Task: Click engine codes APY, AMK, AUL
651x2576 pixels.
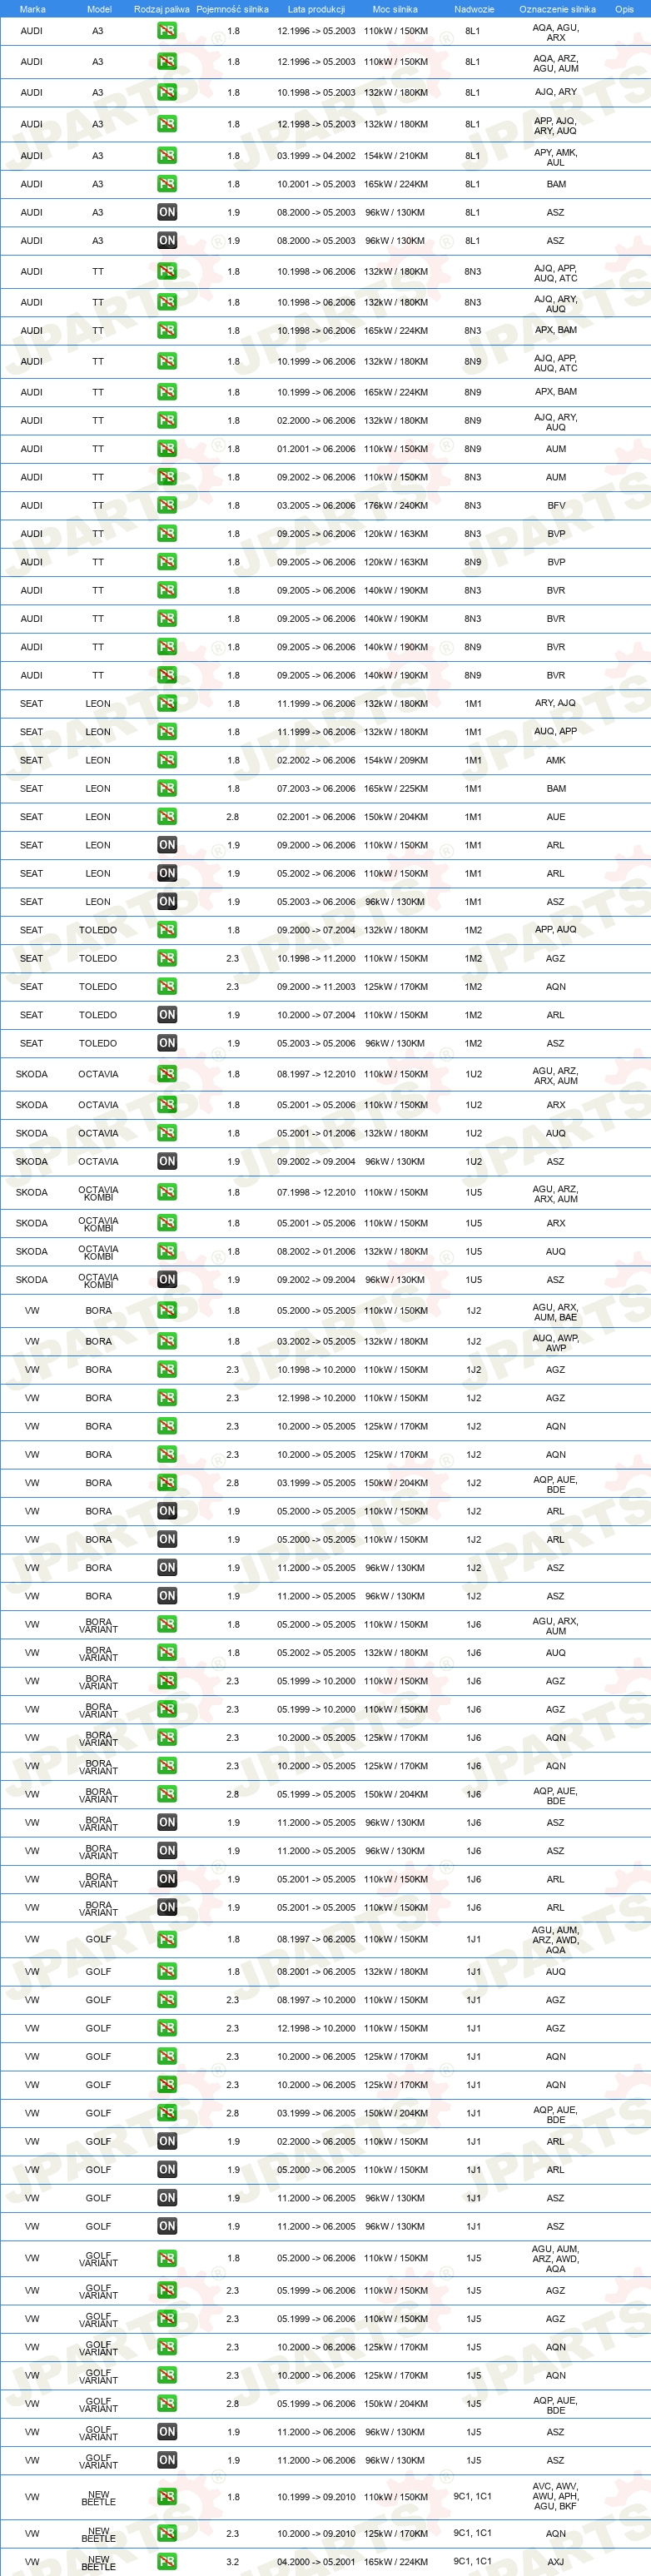Action: (556, 157)
